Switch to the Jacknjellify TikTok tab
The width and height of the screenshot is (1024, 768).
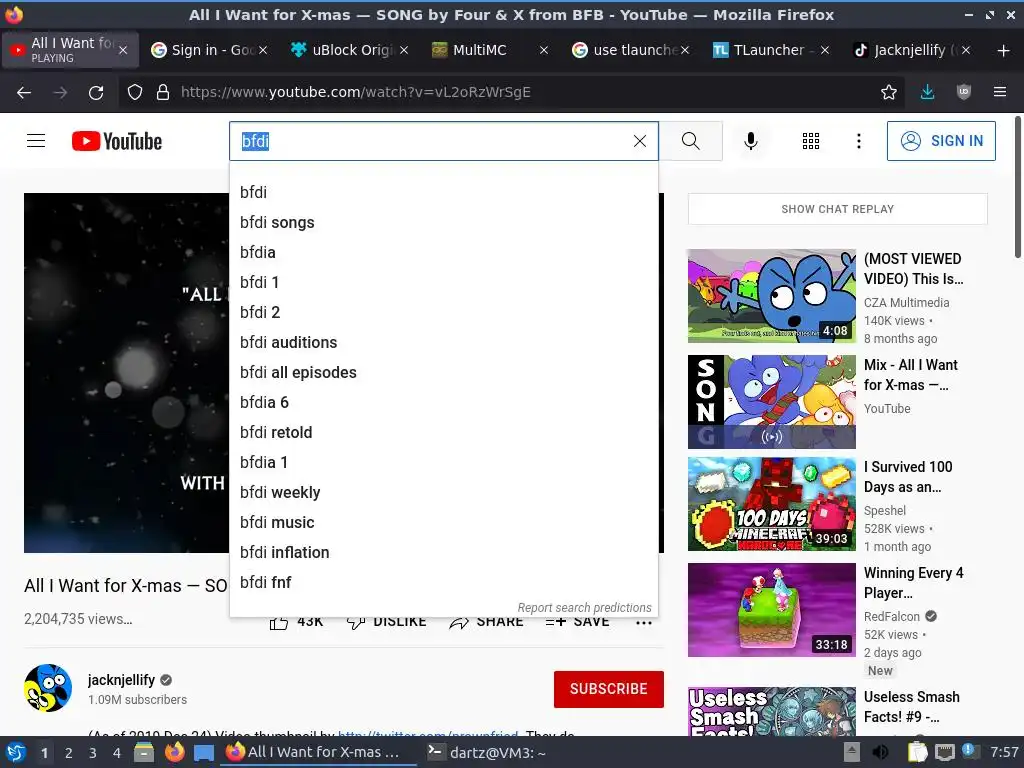911,50
